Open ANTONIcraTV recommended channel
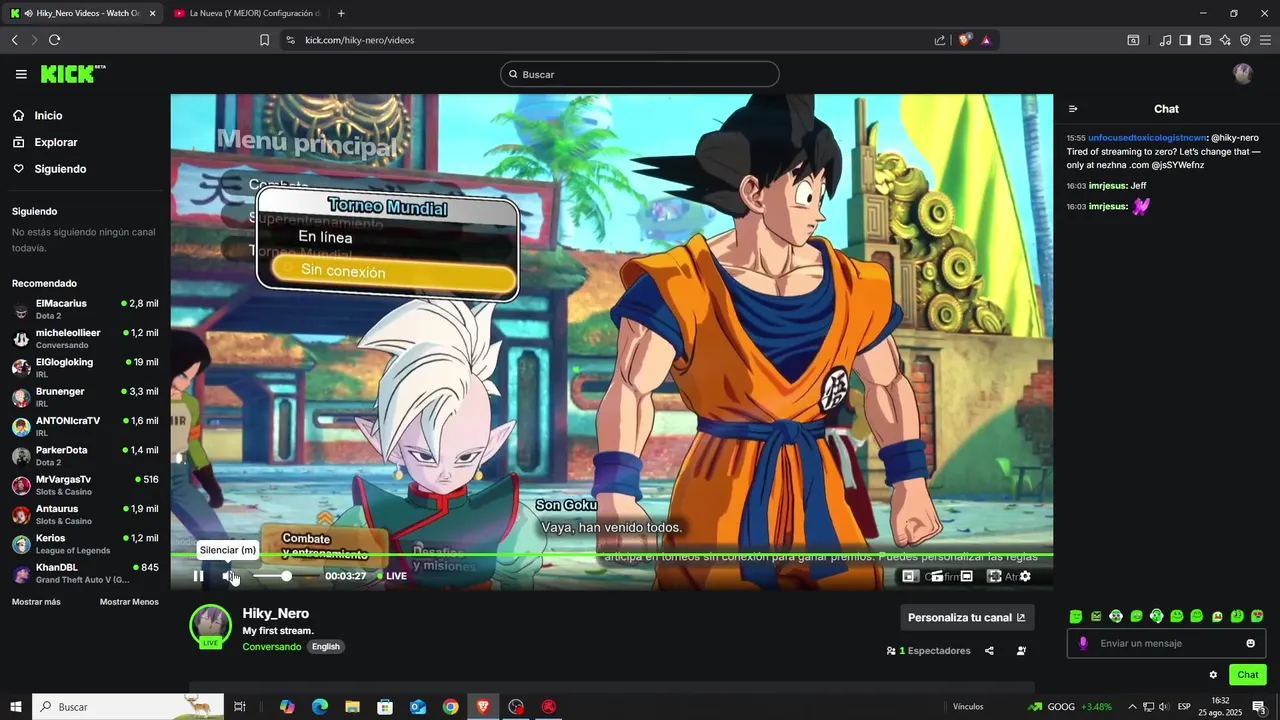1280x720 pixels. point(85,426)
